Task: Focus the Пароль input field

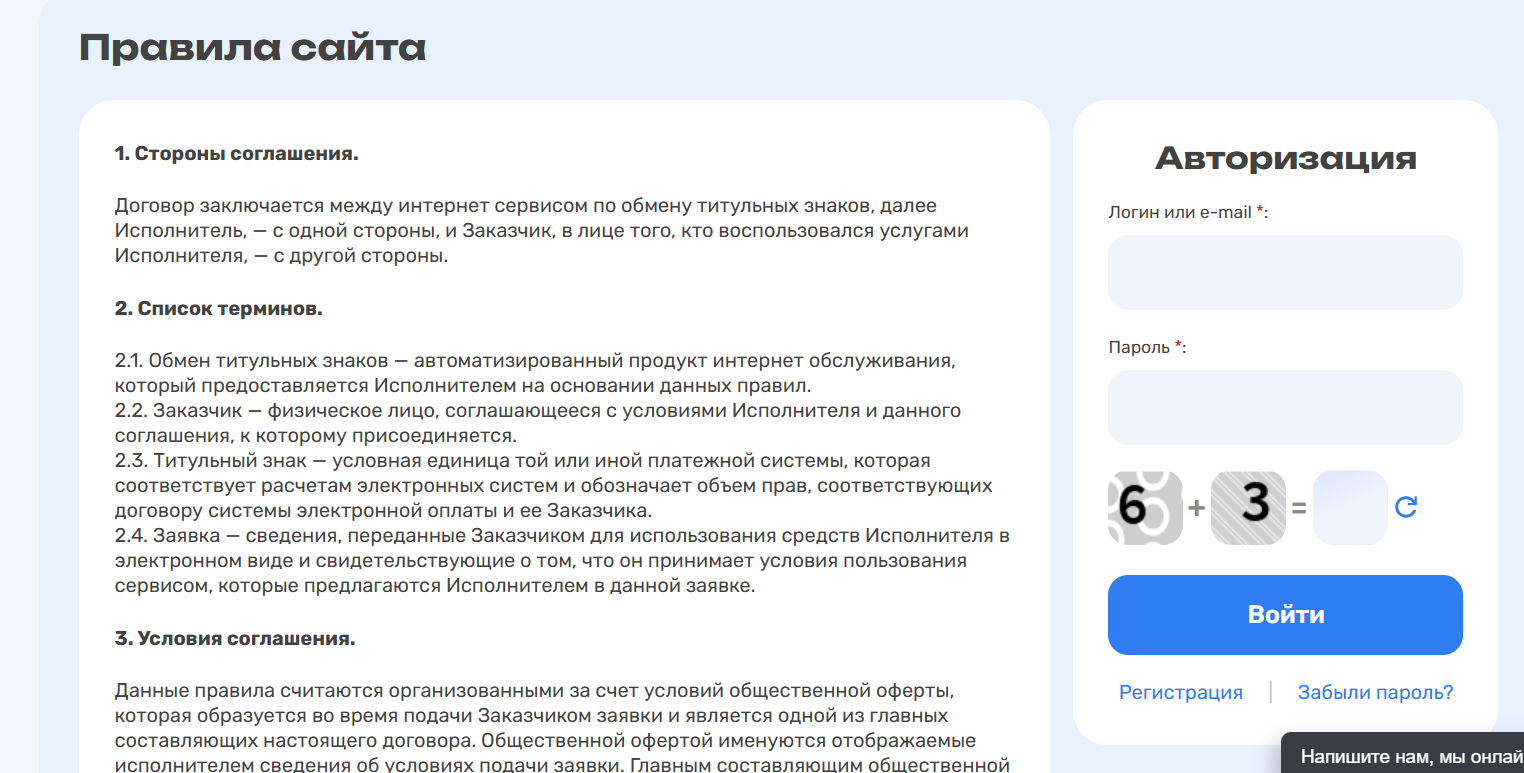Action: [1285, 407]
